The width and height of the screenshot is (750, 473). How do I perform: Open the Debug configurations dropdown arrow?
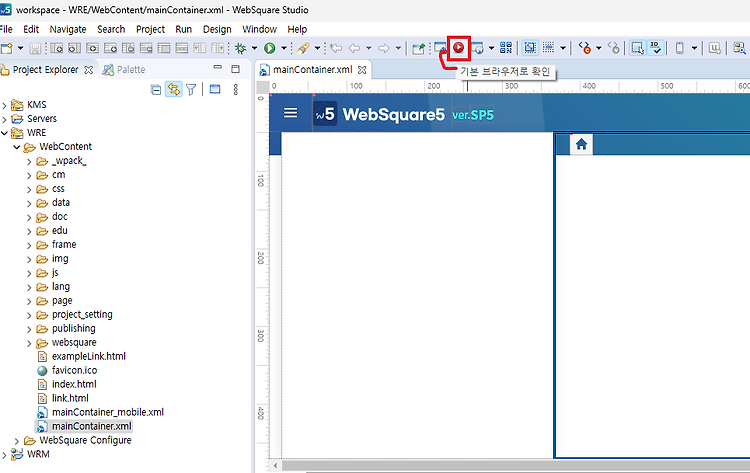coord(254,48)
